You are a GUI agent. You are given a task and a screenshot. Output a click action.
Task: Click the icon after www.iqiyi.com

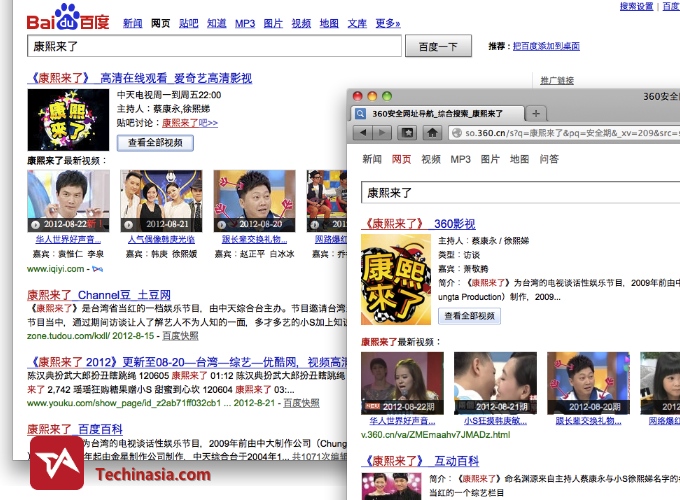click(98, 269)
